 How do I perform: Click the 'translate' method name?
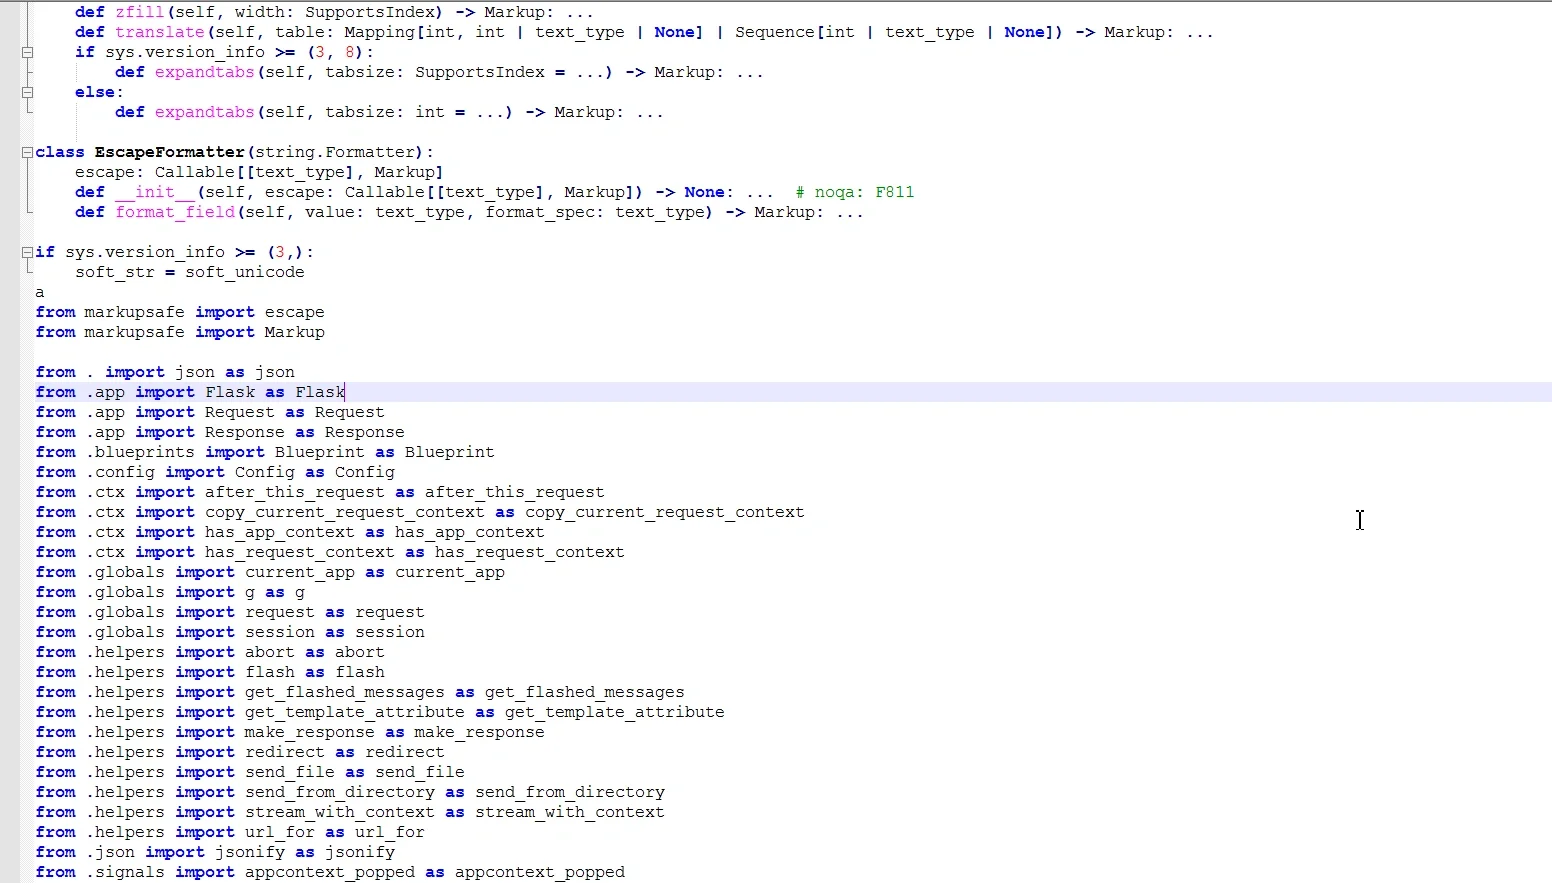159,32
